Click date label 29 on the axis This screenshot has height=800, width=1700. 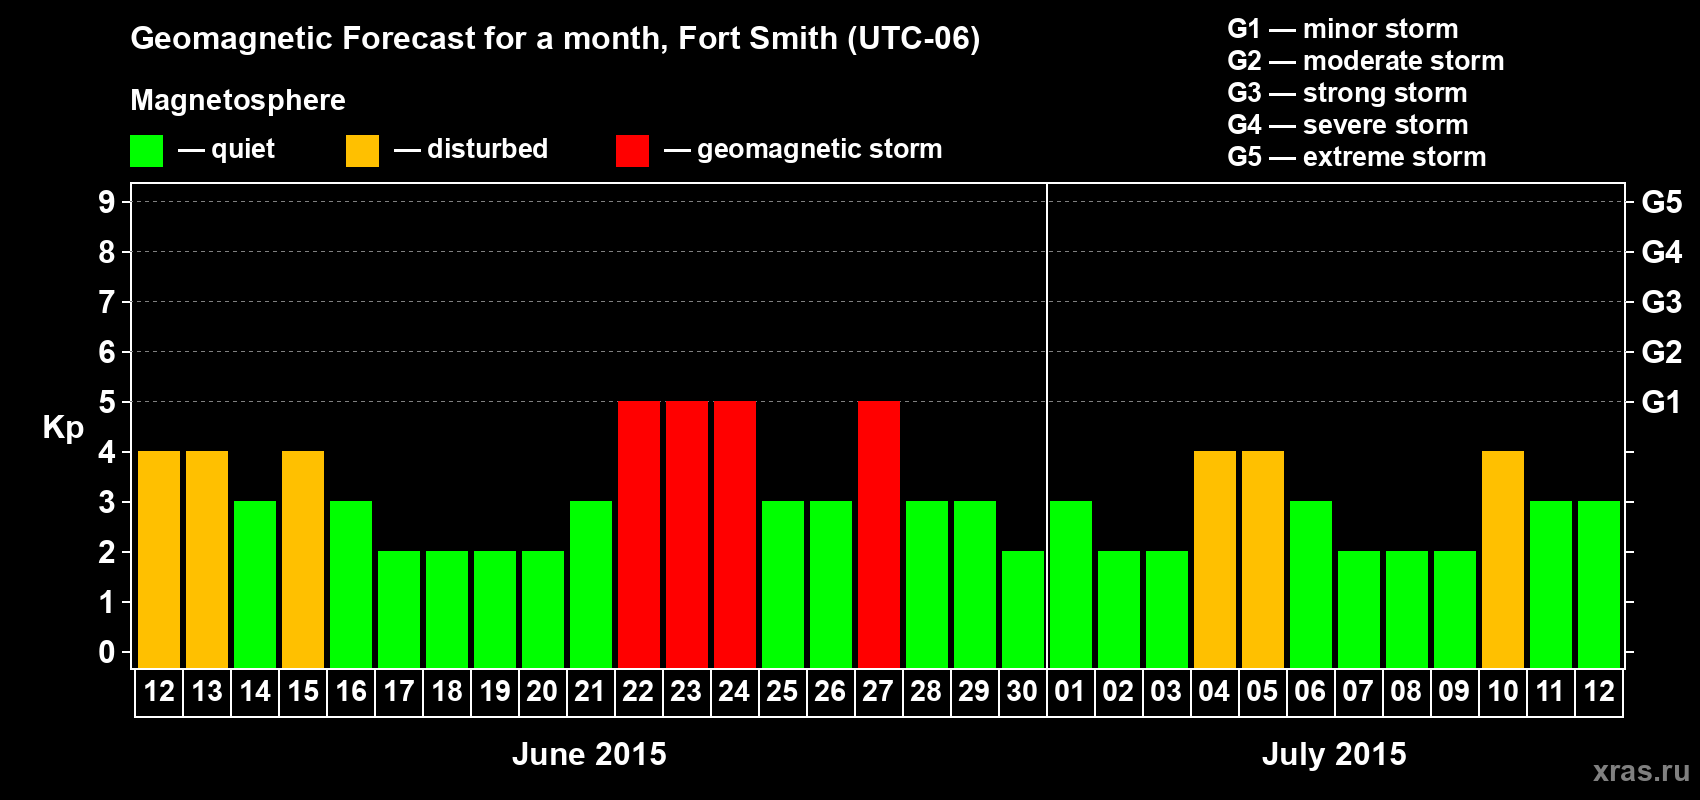coord(975,692)
